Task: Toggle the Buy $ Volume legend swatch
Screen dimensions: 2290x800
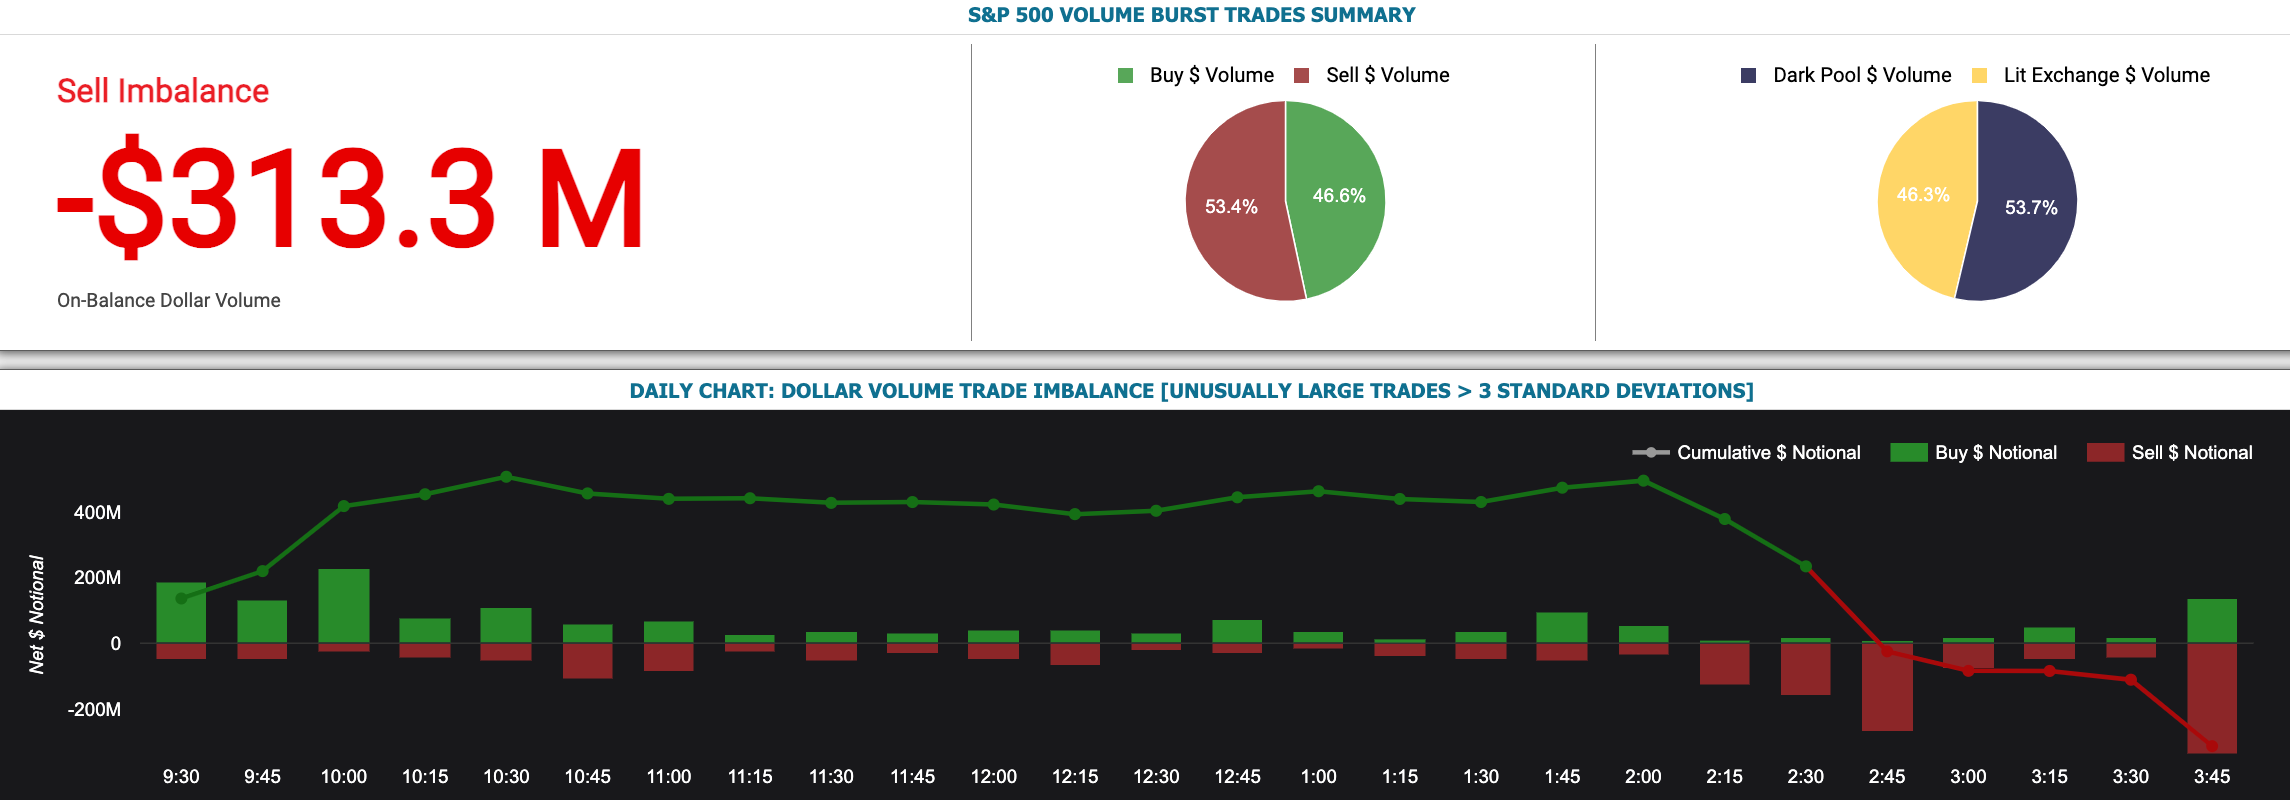Action: tap(1125, 75)
